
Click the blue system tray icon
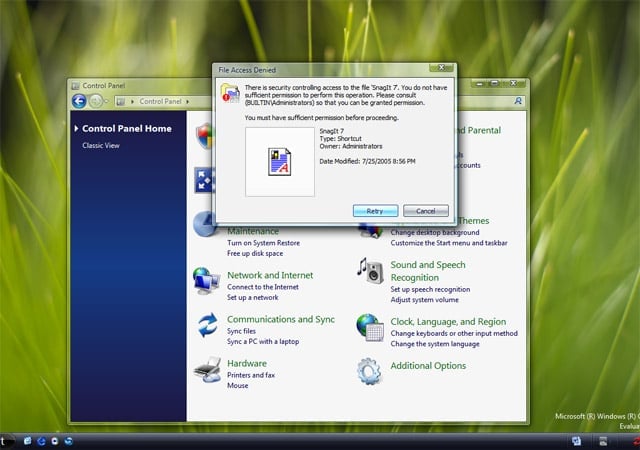(576, 441)
